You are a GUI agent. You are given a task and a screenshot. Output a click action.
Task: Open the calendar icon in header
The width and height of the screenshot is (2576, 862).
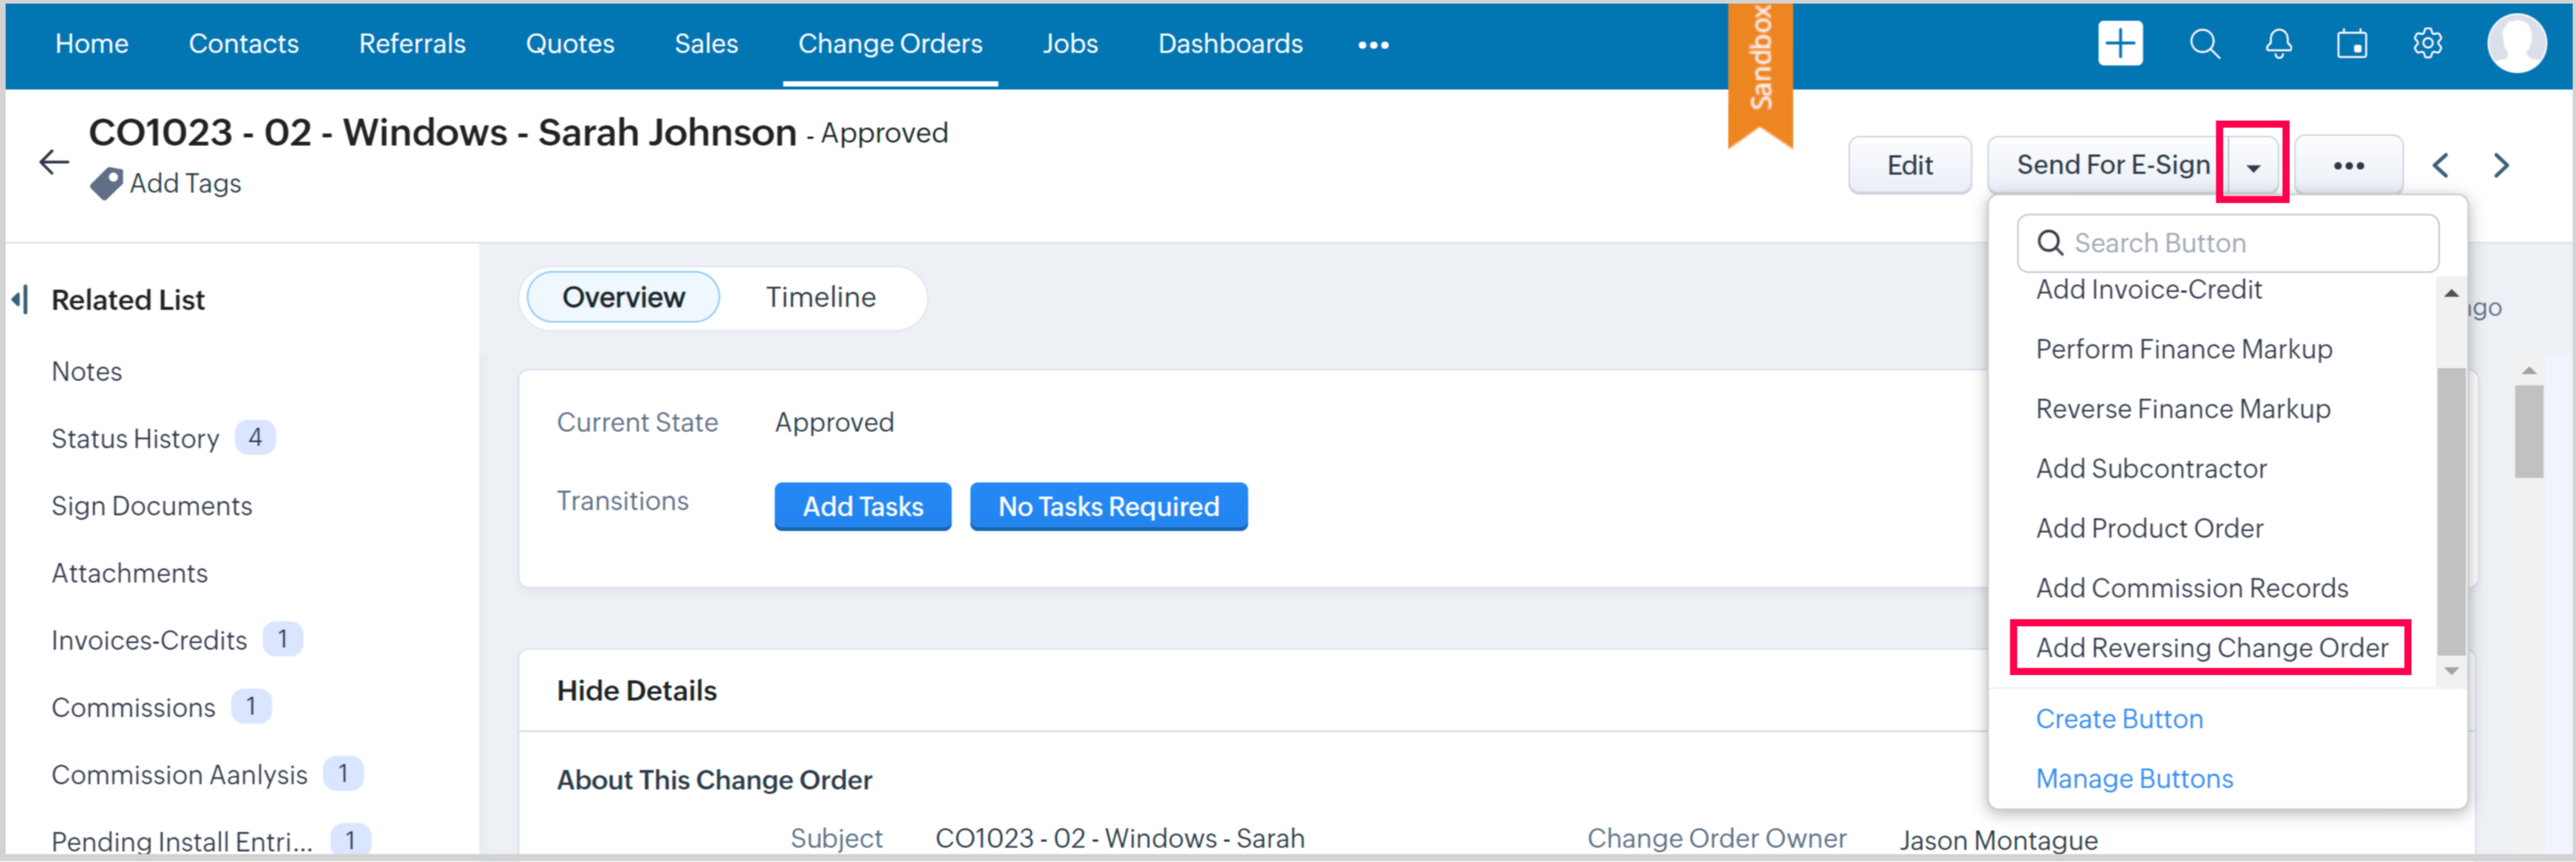tap(2351, 44)
